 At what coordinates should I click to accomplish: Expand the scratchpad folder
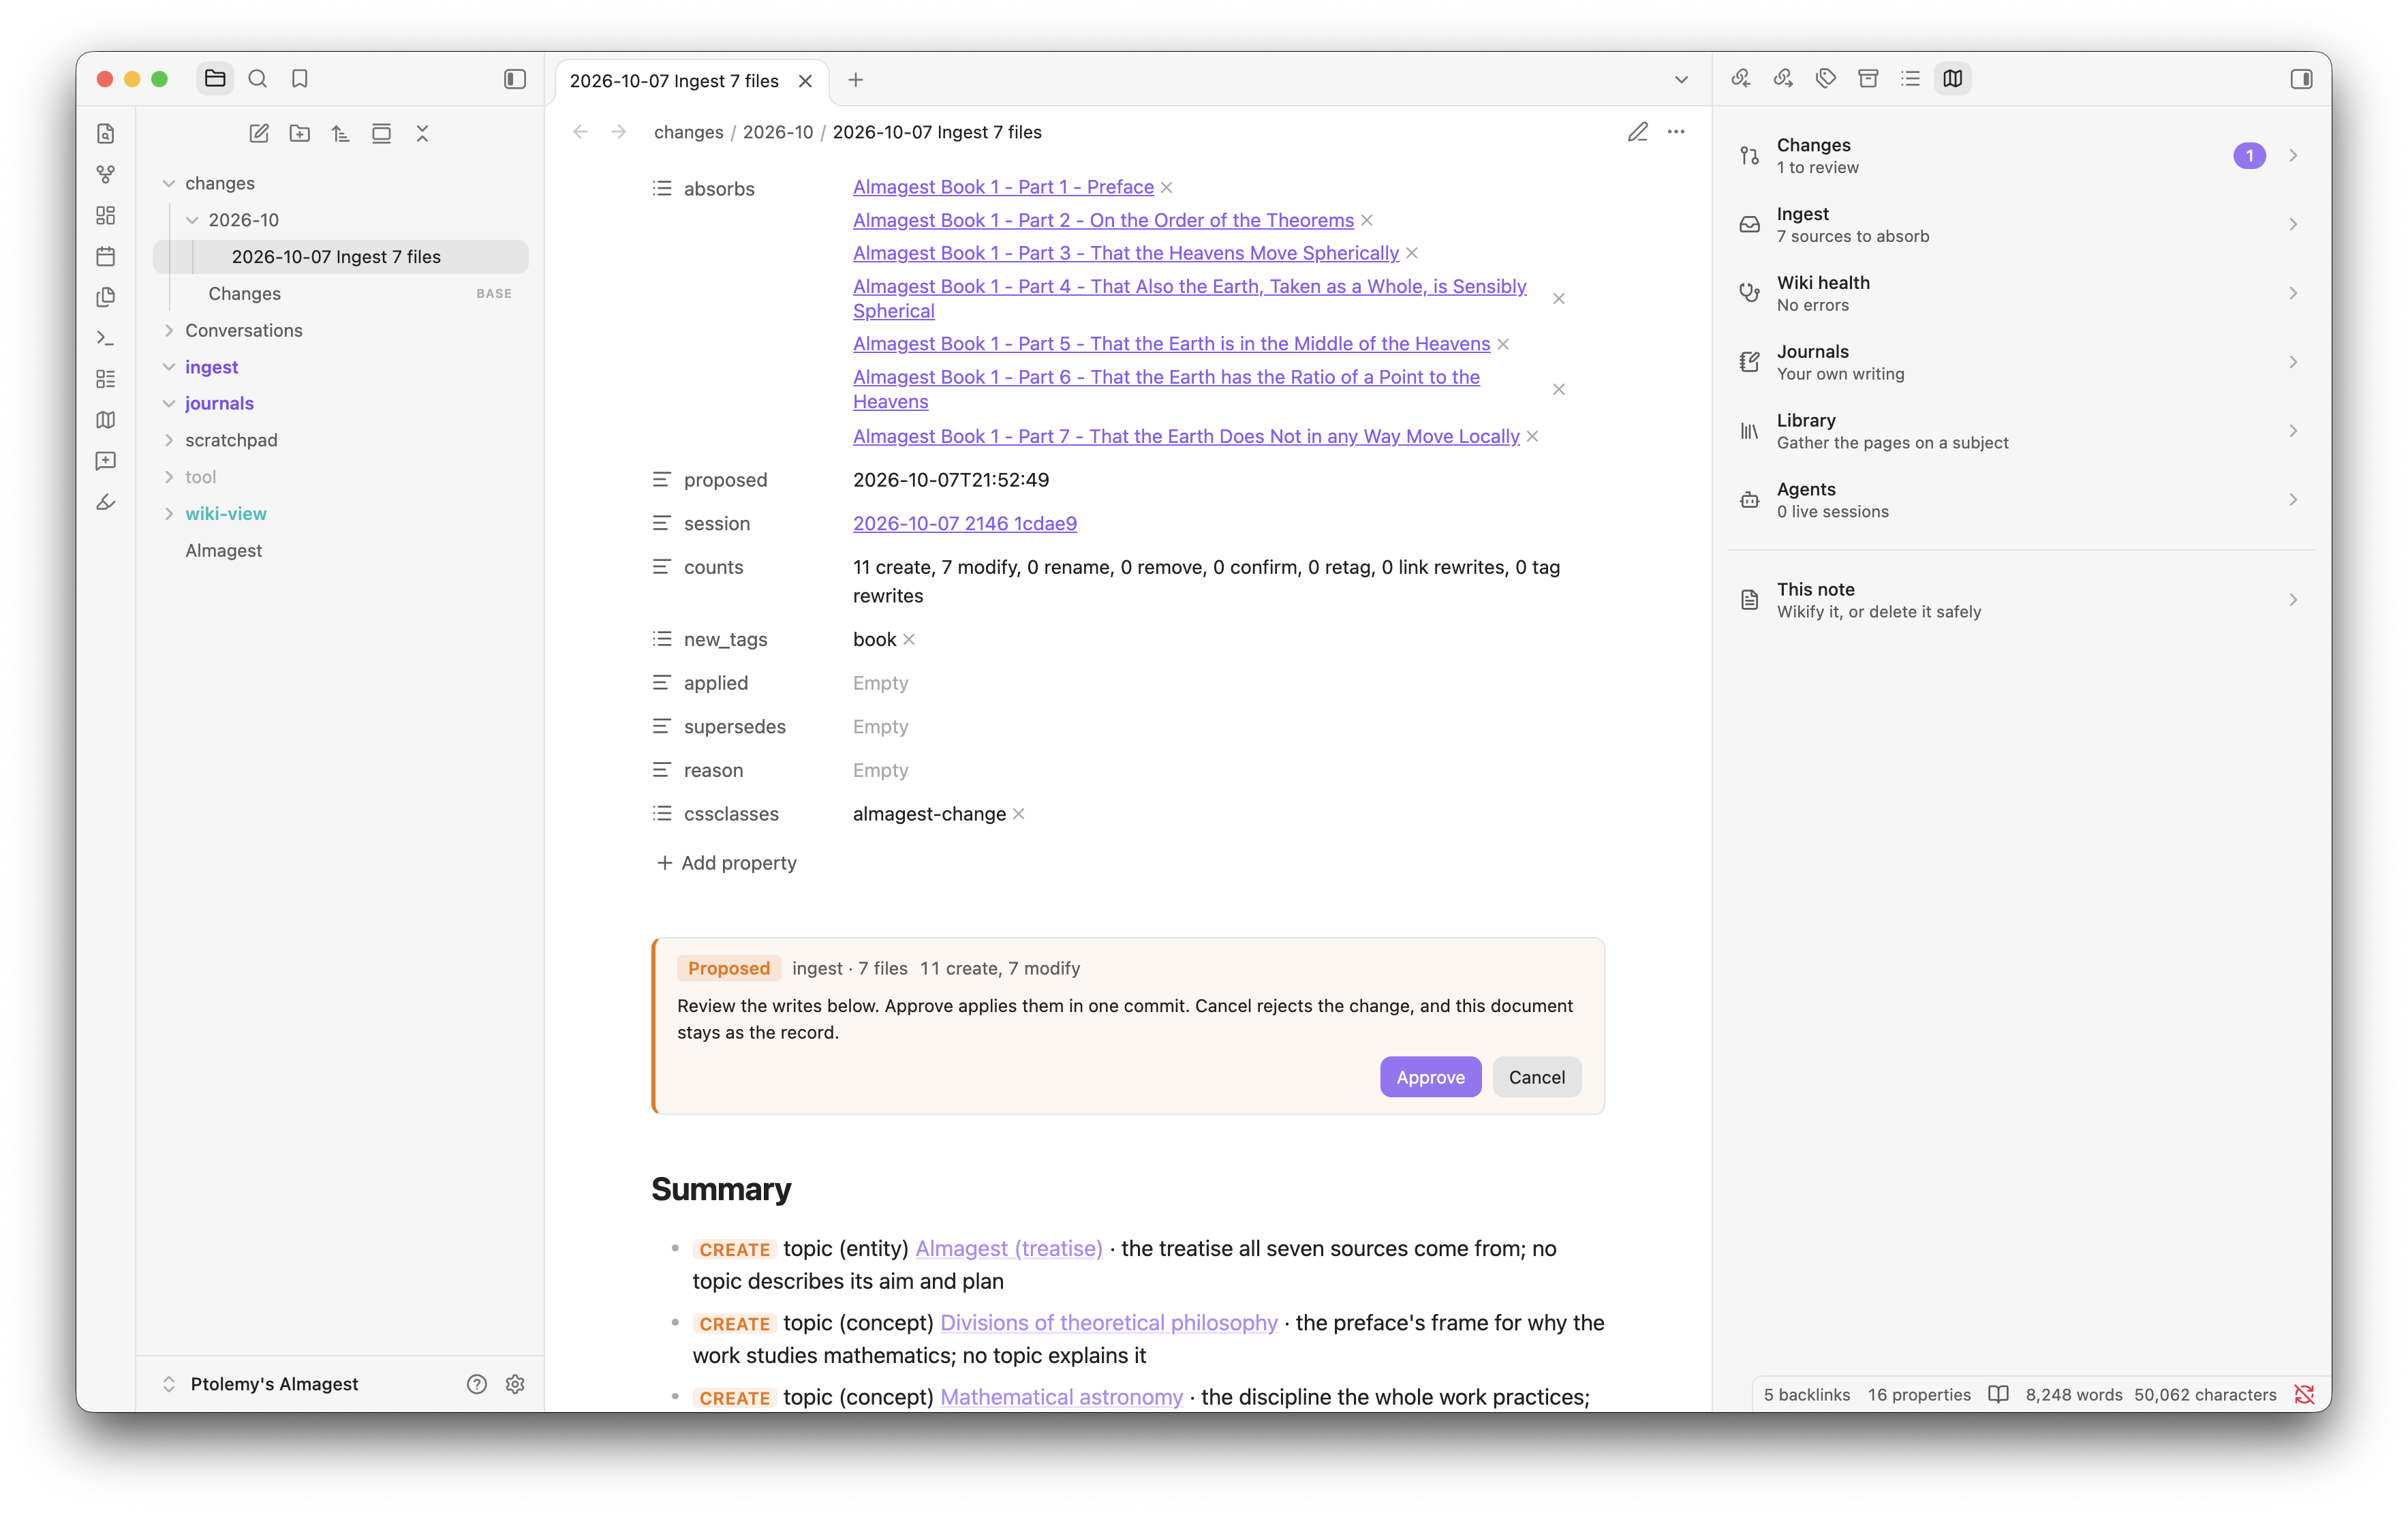(x=169, y=440)
